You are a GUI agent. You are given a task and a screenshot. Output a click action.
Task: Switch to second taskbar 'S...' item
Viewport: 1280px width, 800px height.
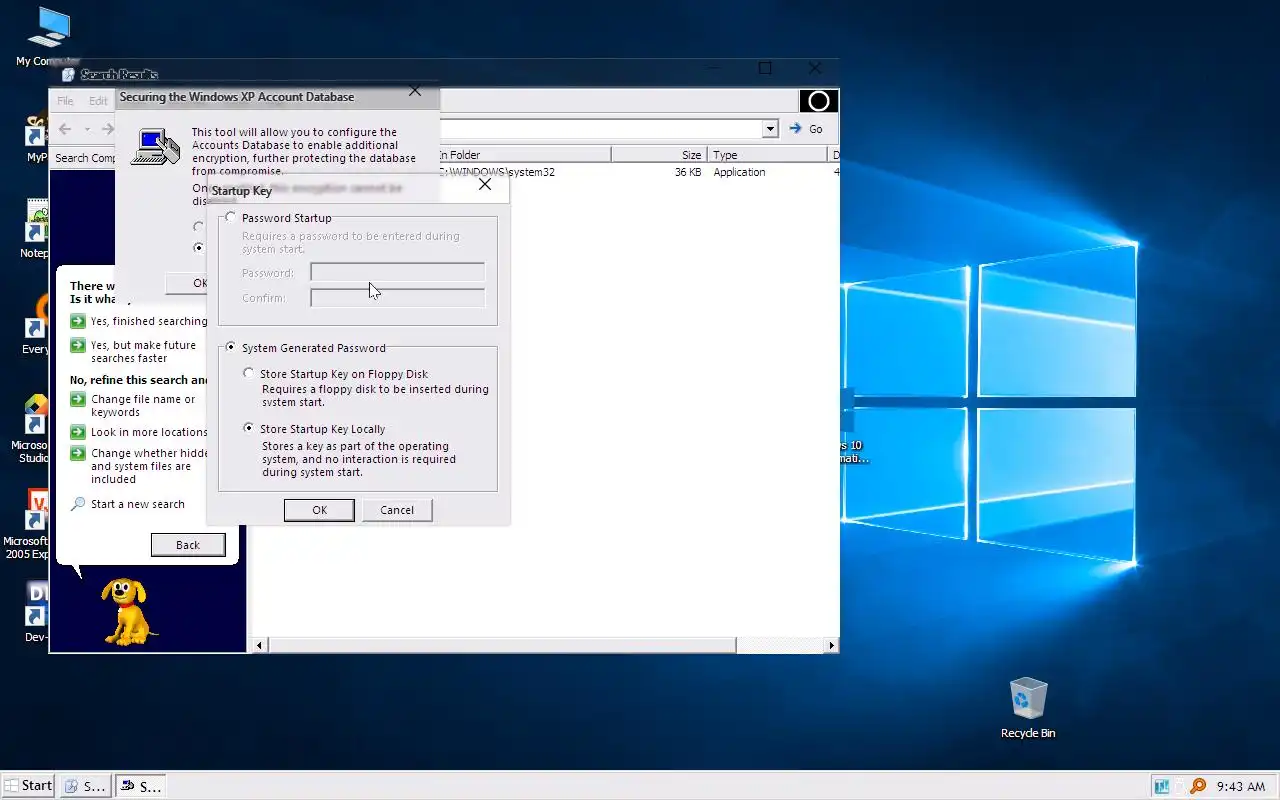click(140, 786)
